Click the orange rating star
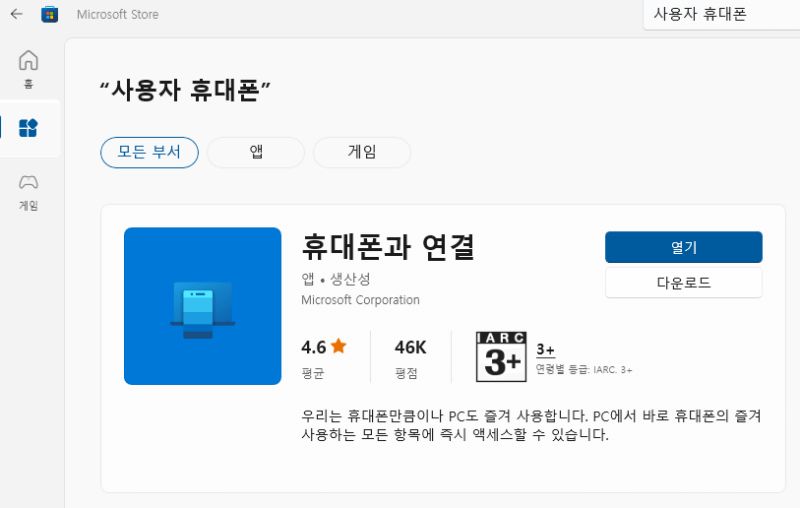 (338, 346)
